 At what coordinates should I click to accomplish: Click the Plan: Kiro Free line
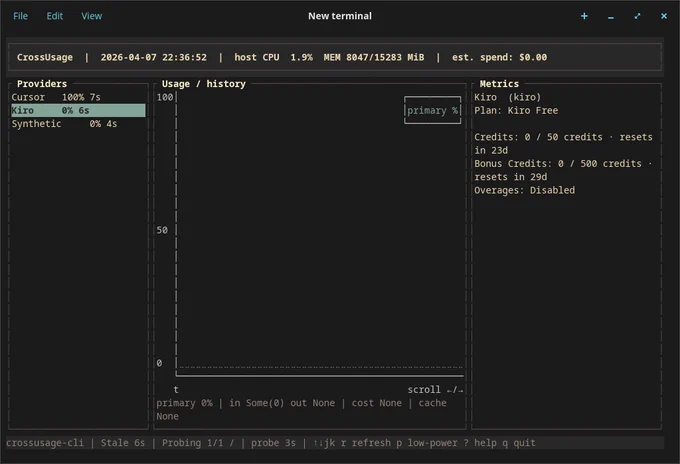(516, 111)
